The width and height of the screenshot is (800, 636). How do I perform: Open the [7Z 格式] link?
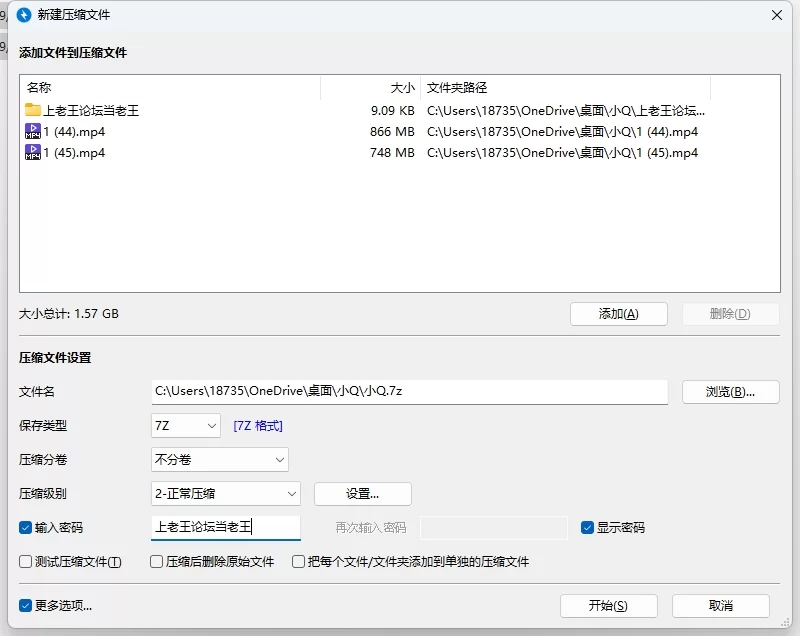pyautogui.click(x=258, y=425)
